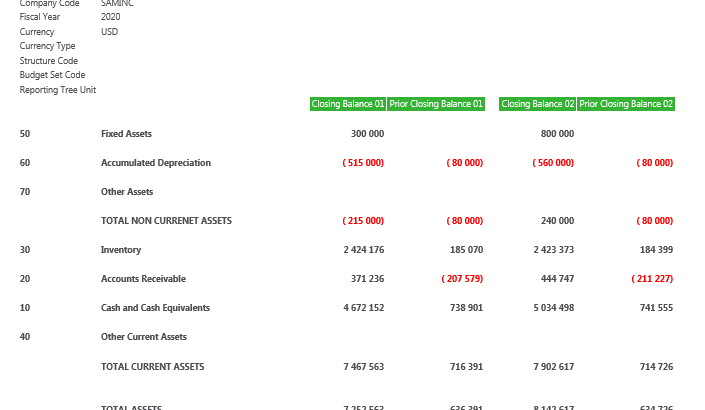Click the Budget Set Code label
705x410 pixels.
click(52, 75)
